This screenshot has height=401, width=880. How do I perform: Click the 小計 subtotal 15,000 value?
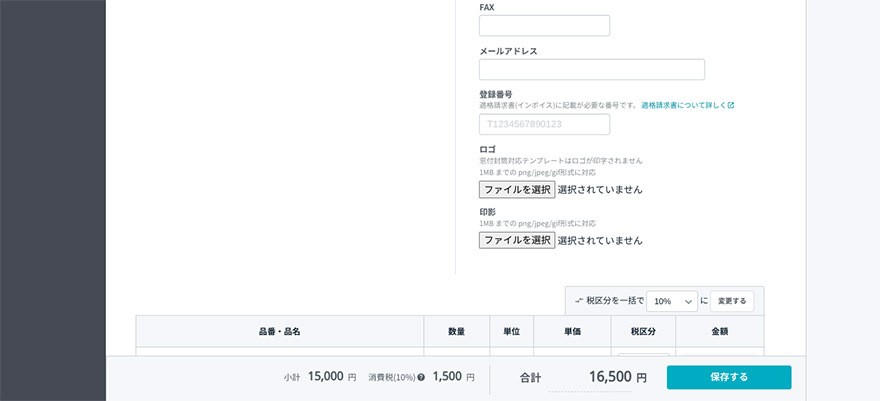[x=326, y=378]
